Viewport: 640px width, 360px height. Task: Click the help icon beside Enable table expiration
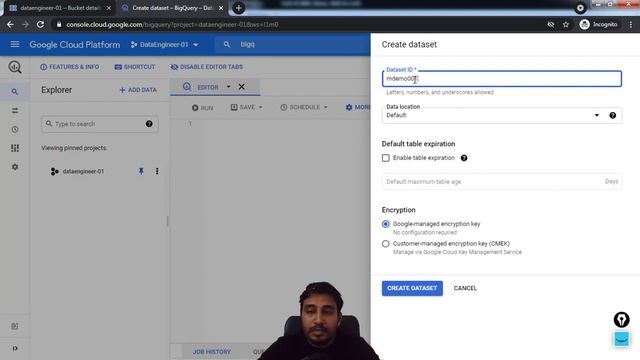[464, 158]
